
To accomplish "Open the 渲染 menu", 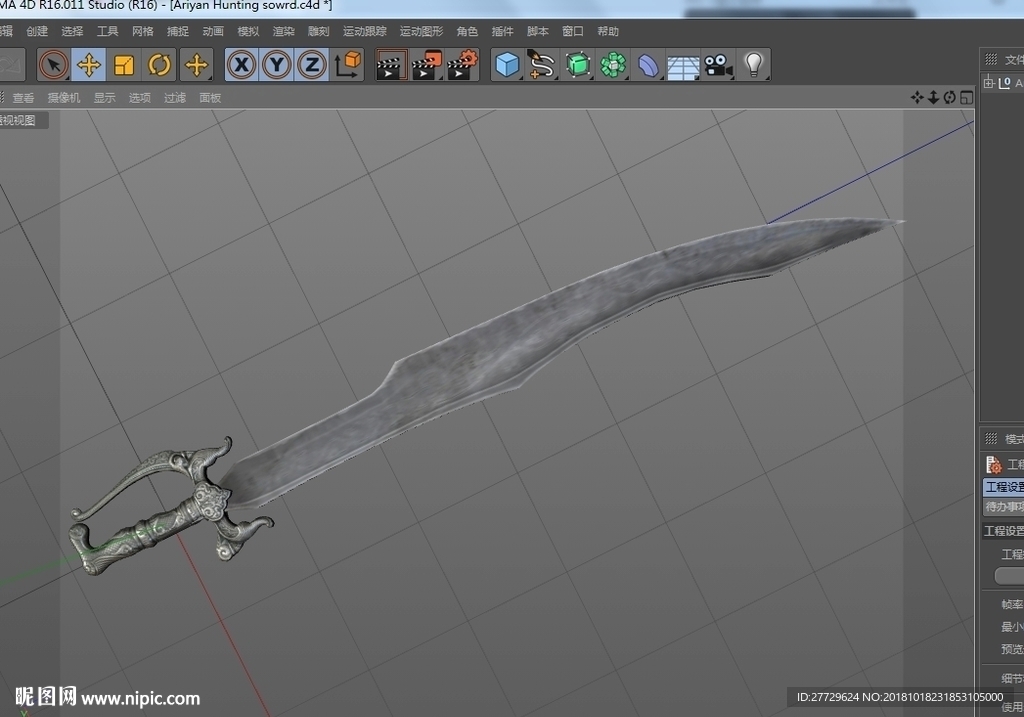I will tap(283, 31).
